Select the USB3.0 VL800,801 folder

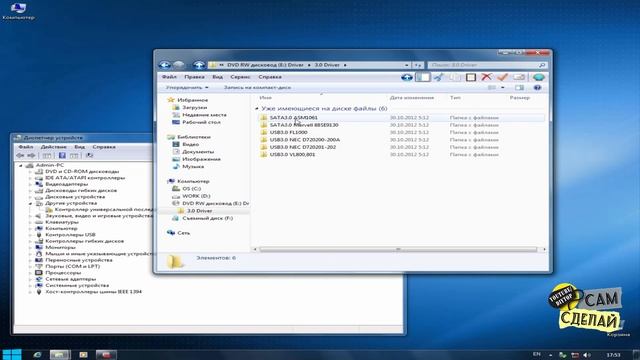tap(292, 154)
